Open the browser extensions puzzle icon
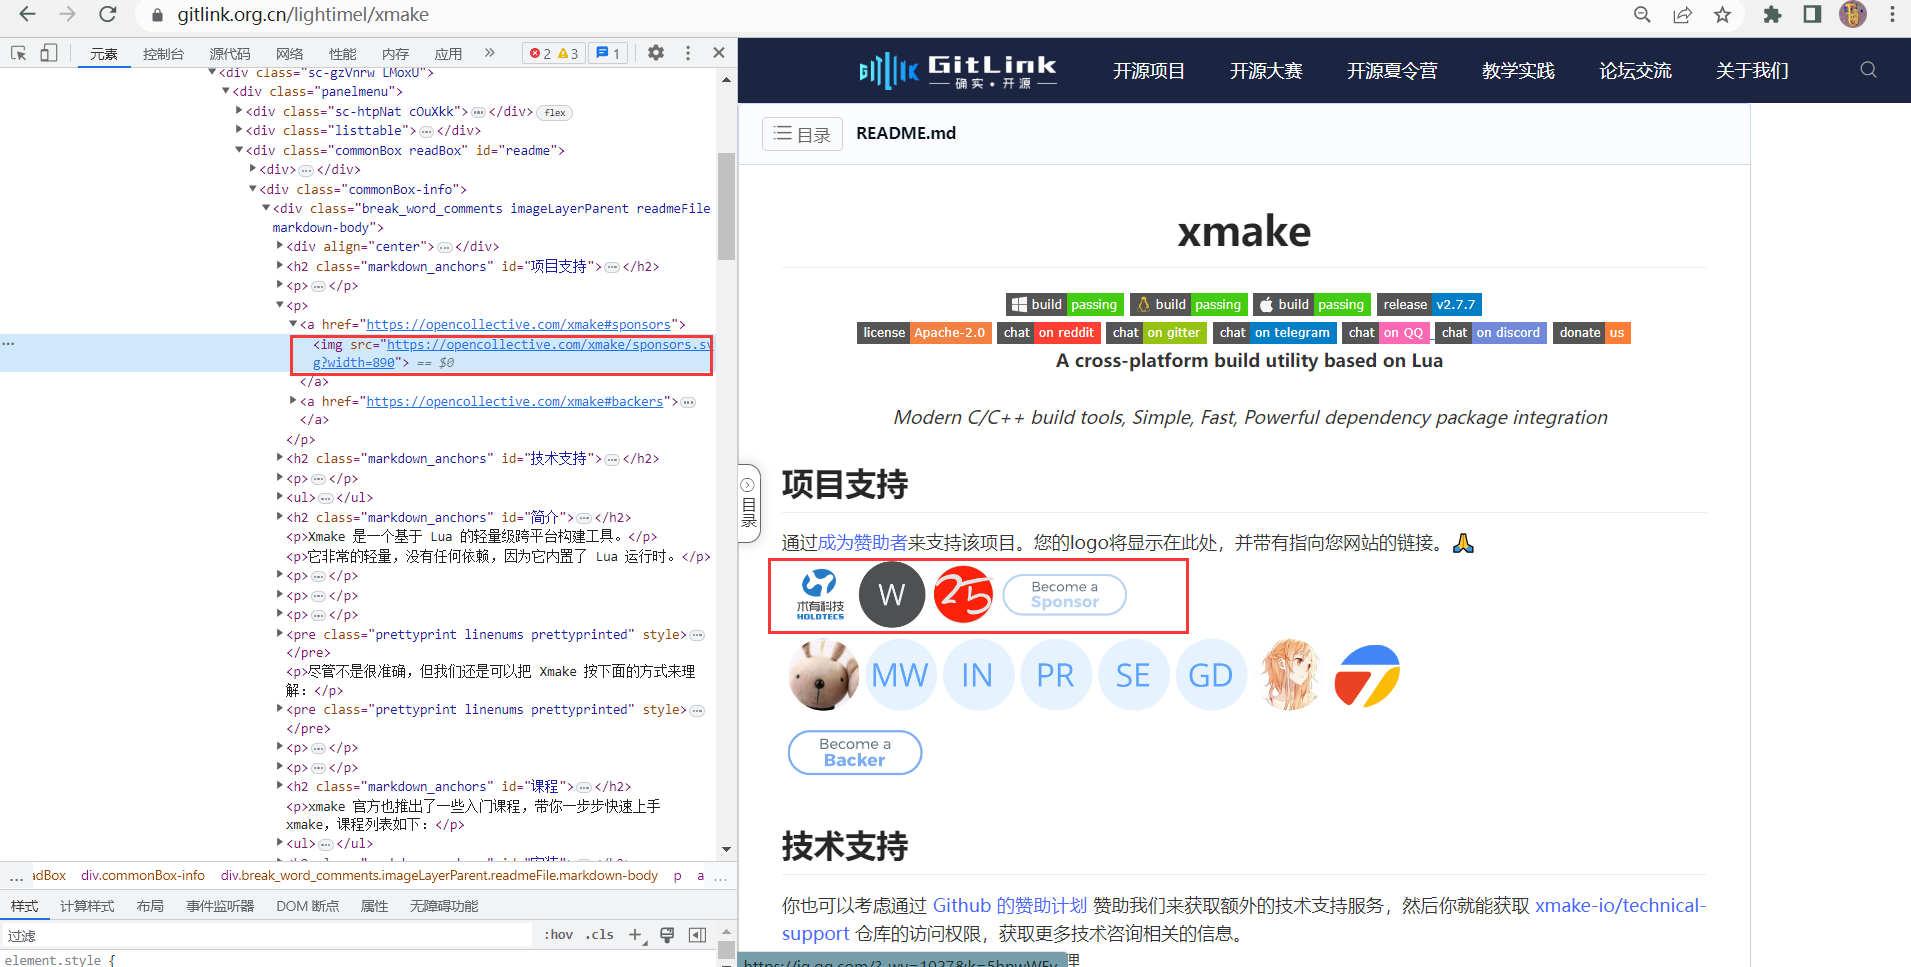The image size is (1911, 967). 1772,14
